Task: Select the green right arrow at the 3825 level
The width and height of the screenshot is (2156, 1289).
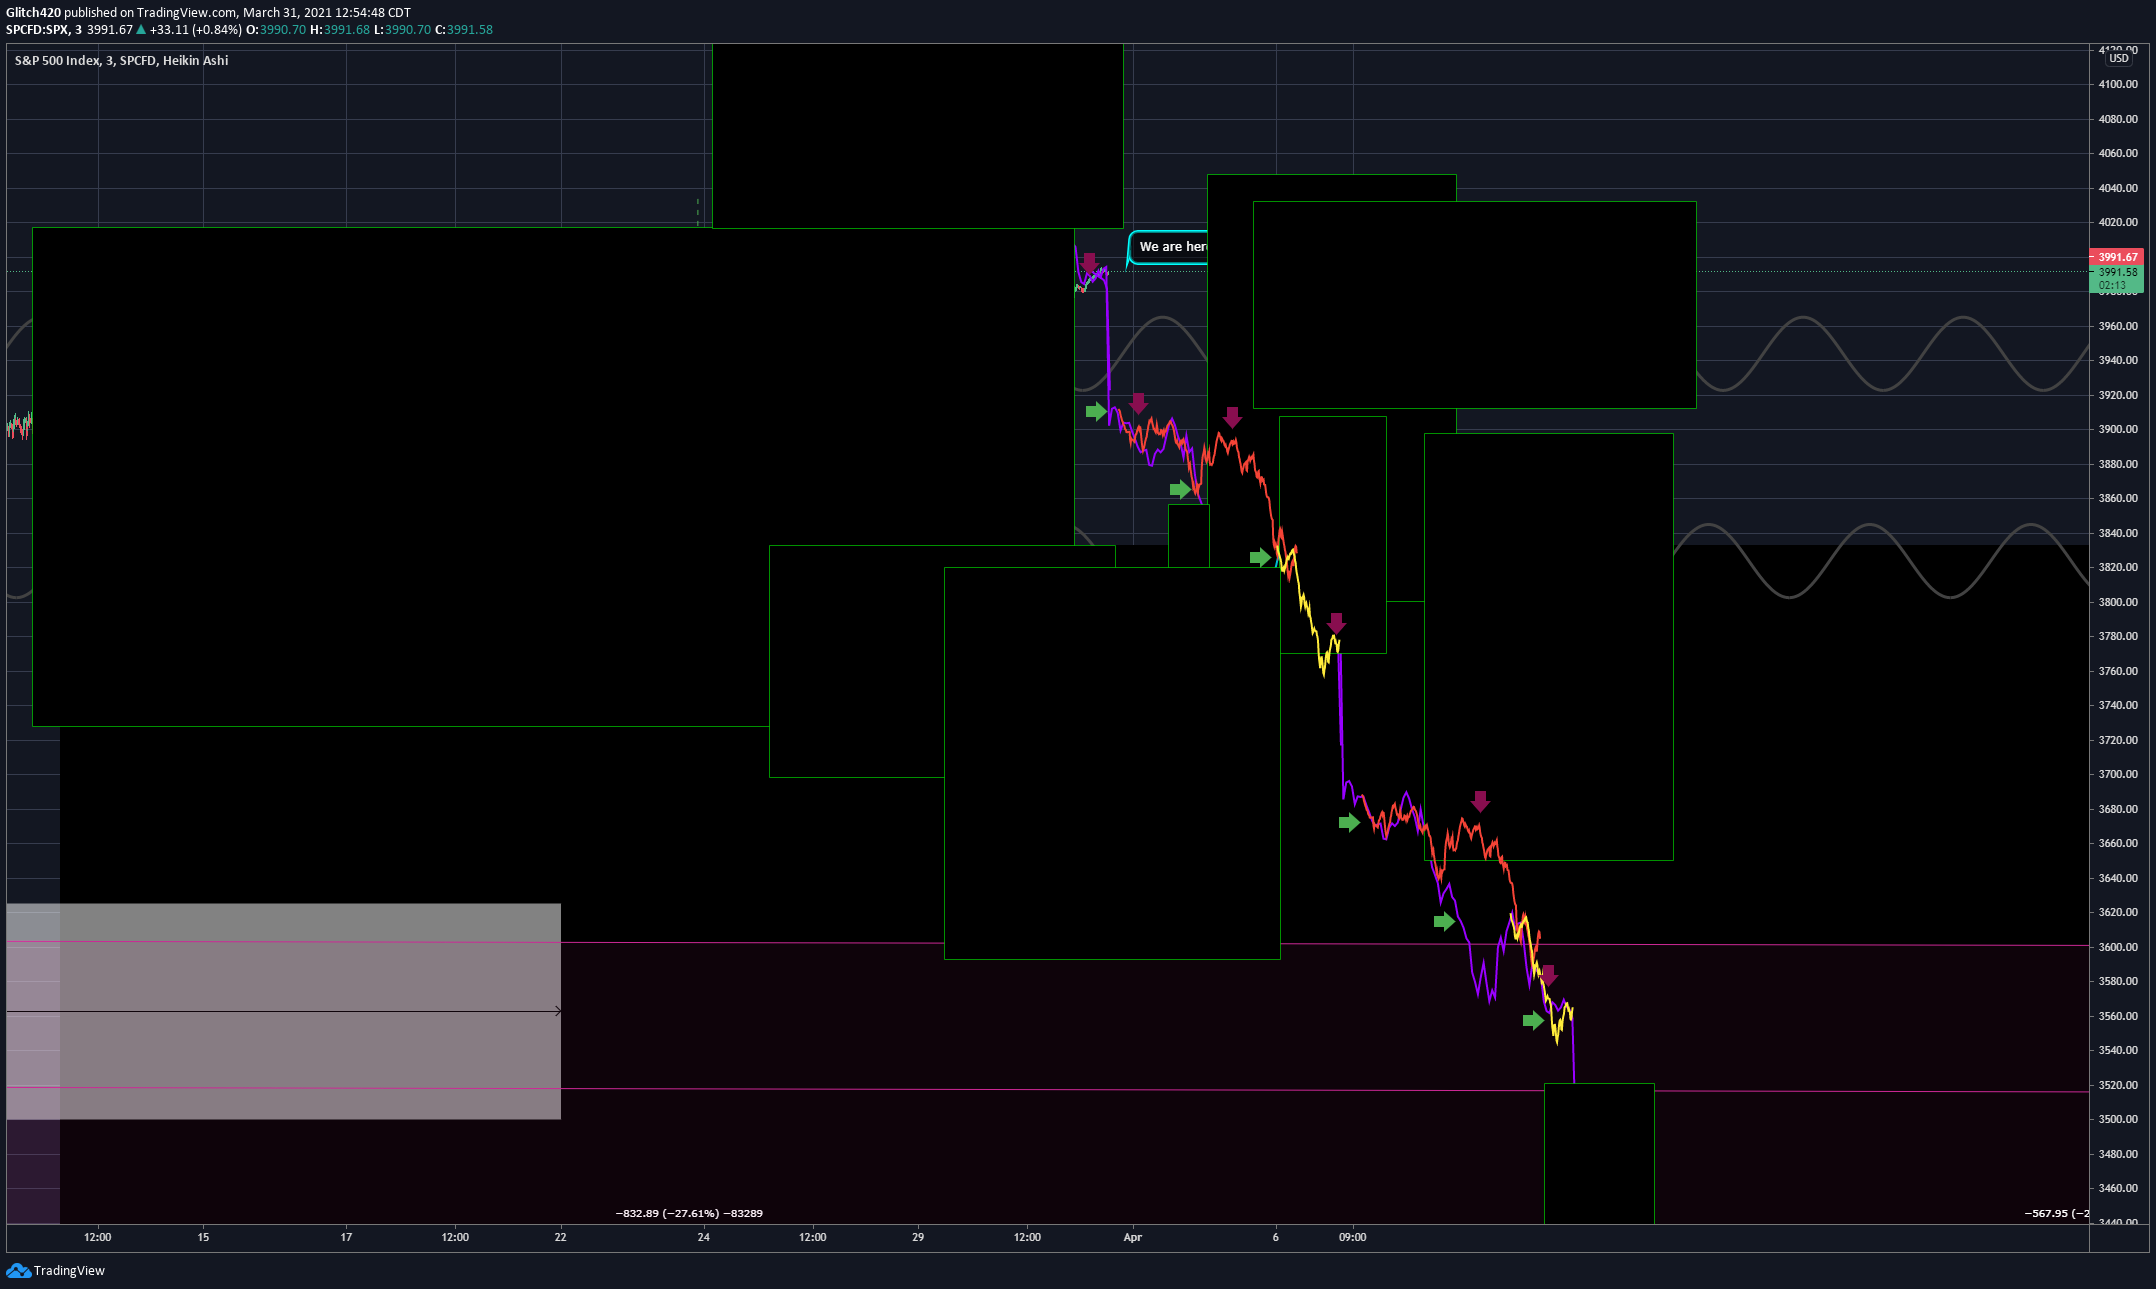Action: coord(1260,557)
